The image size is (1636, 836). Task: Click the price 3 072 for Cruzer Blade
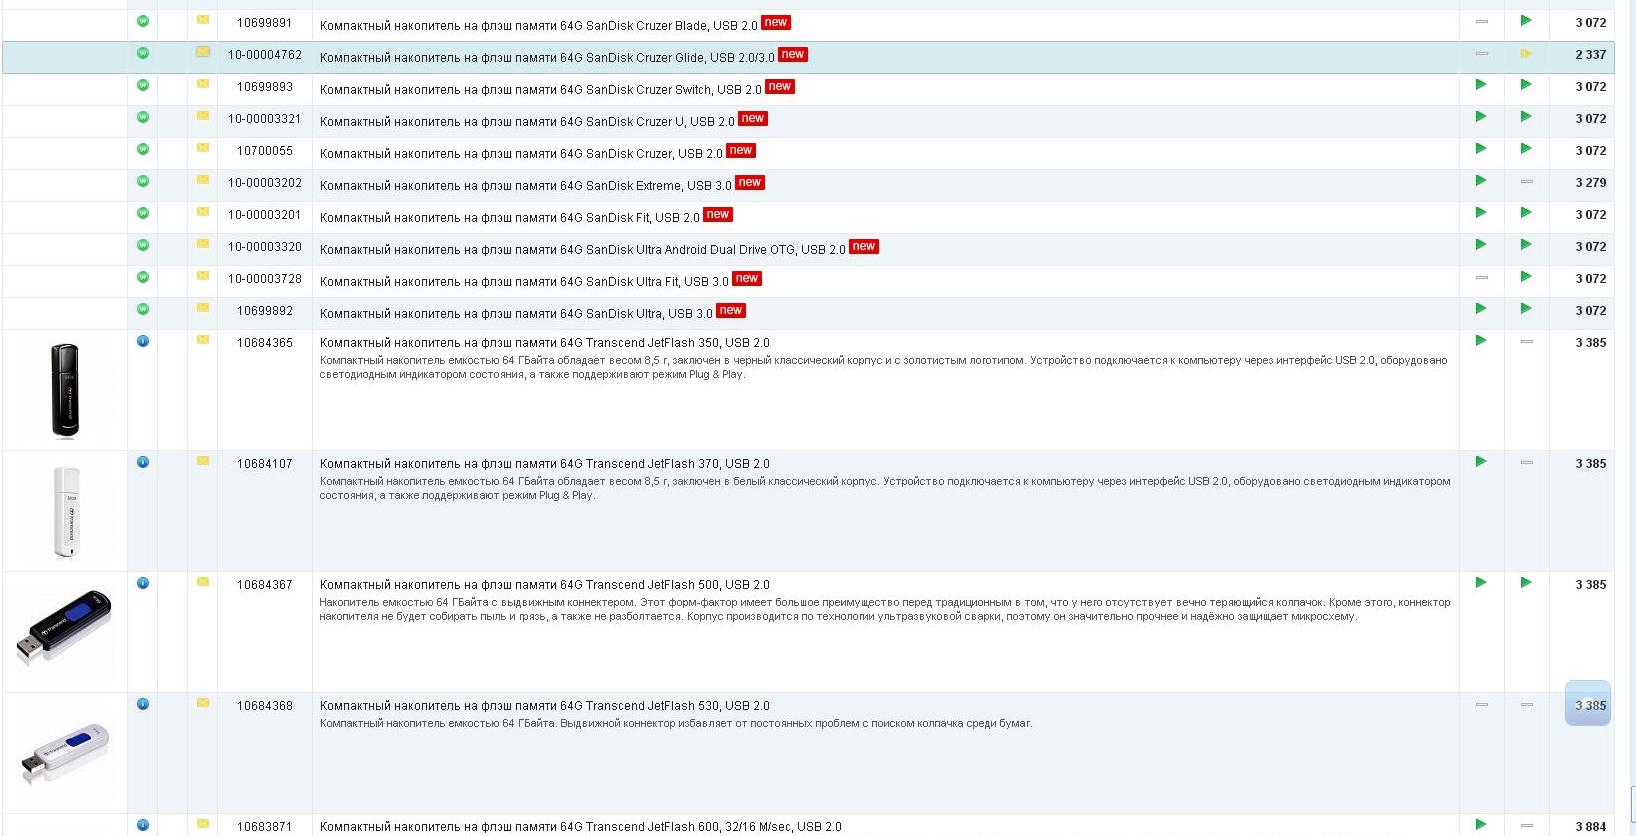pyautogui.click(x=1591, y=22)
